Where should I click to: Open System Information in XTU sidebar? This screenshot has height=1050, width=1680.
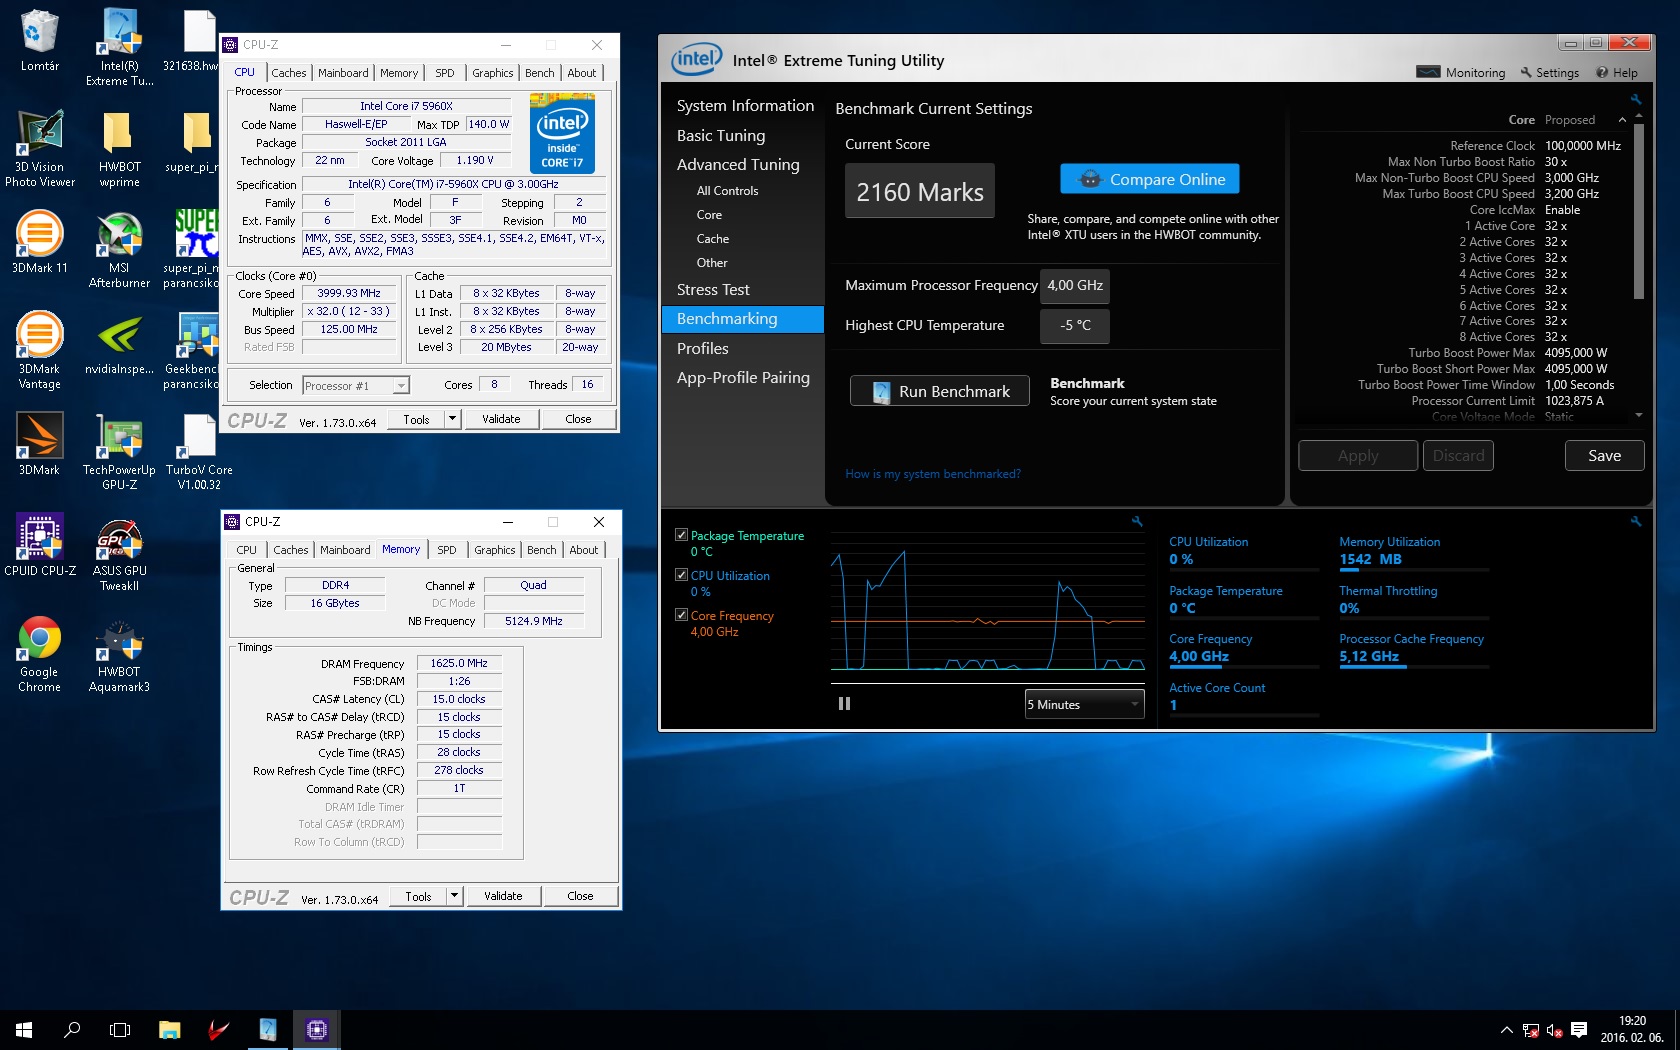[745, 105]
